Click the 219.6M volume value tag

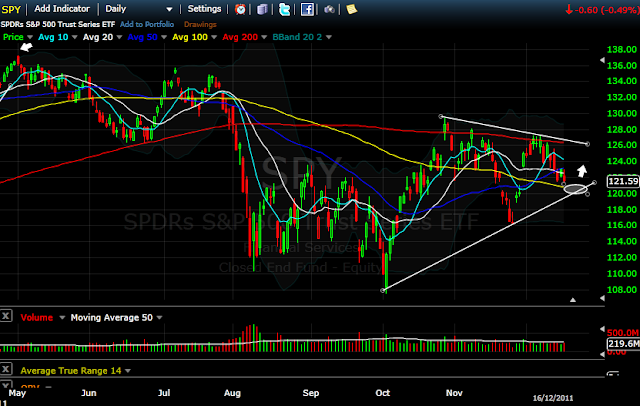coord(623,344)
